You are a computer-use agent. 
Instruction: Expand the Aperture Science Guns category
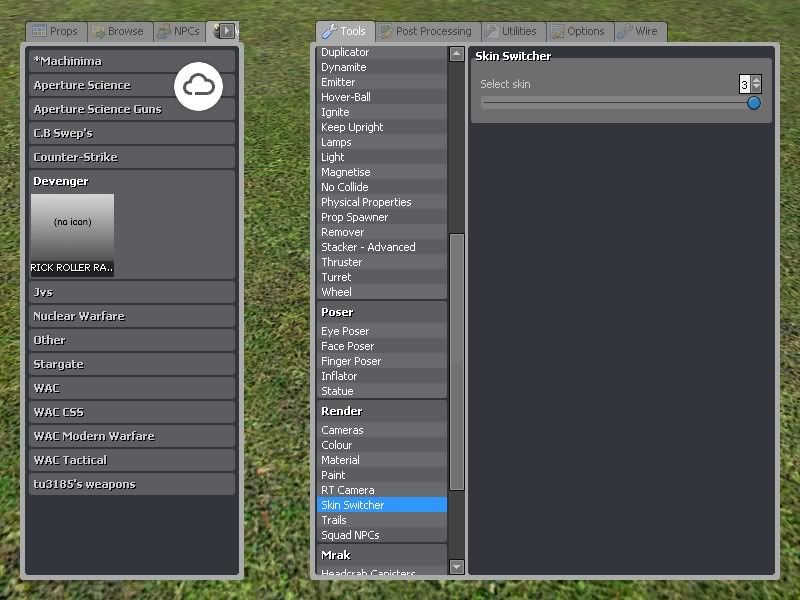[132, 109]
